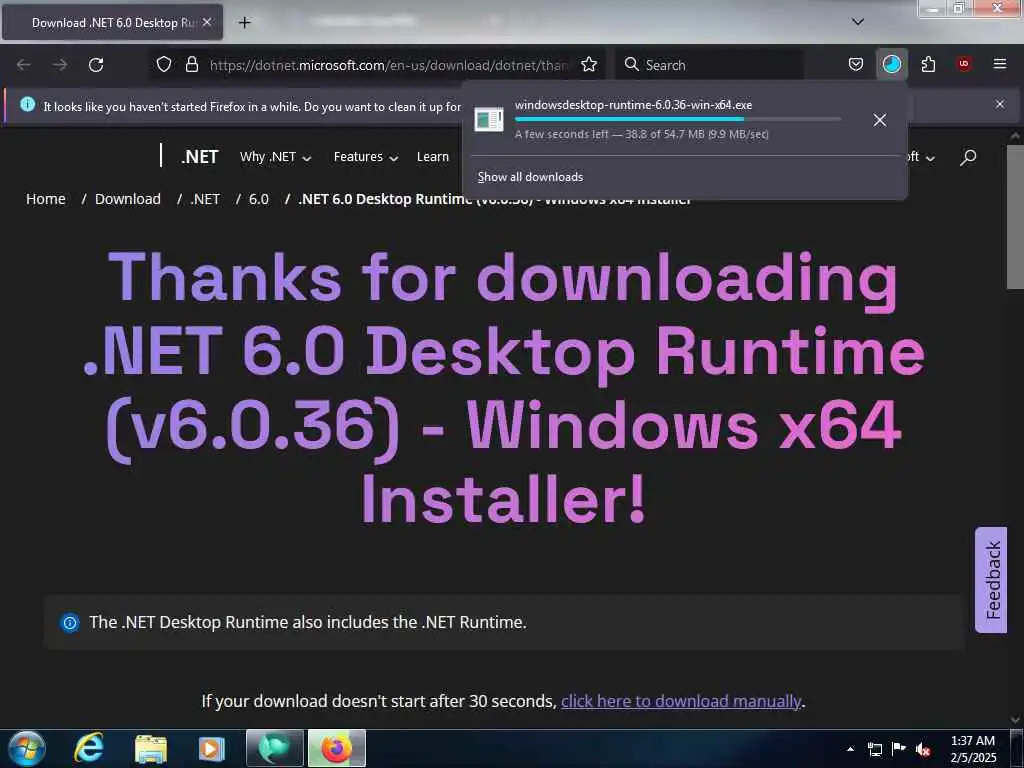Click the Home breadcrumb

click(x=46, y=199)
